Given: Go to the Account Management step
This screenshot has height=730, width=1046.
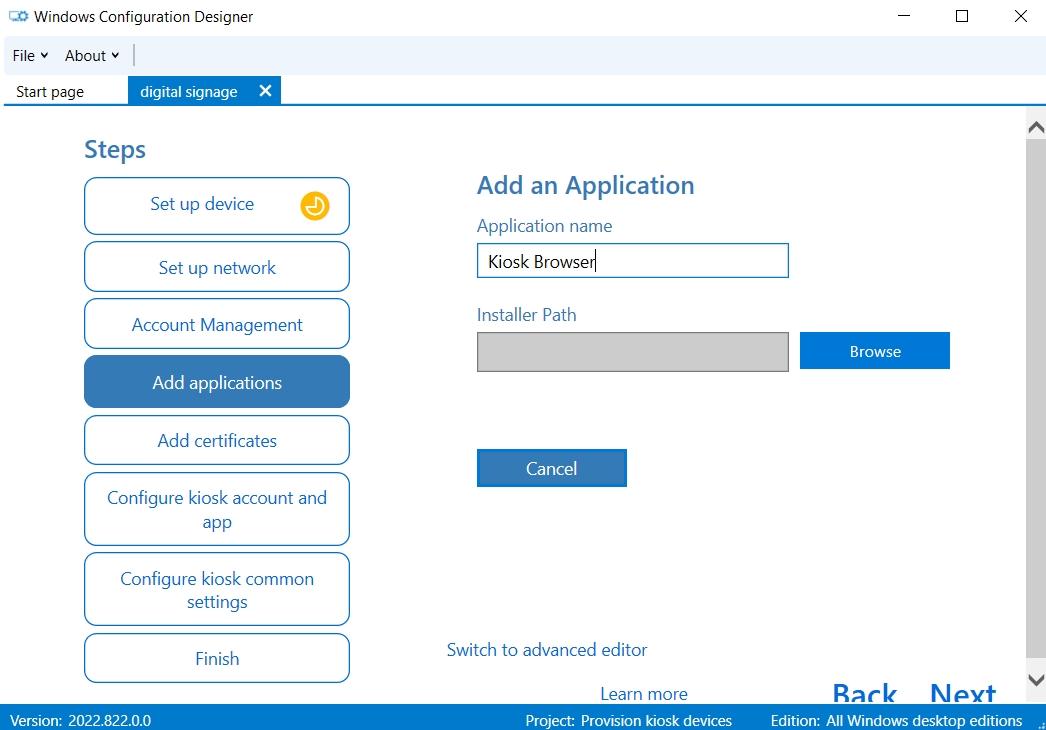Looking at the screenshot, I should pos(216,324).
